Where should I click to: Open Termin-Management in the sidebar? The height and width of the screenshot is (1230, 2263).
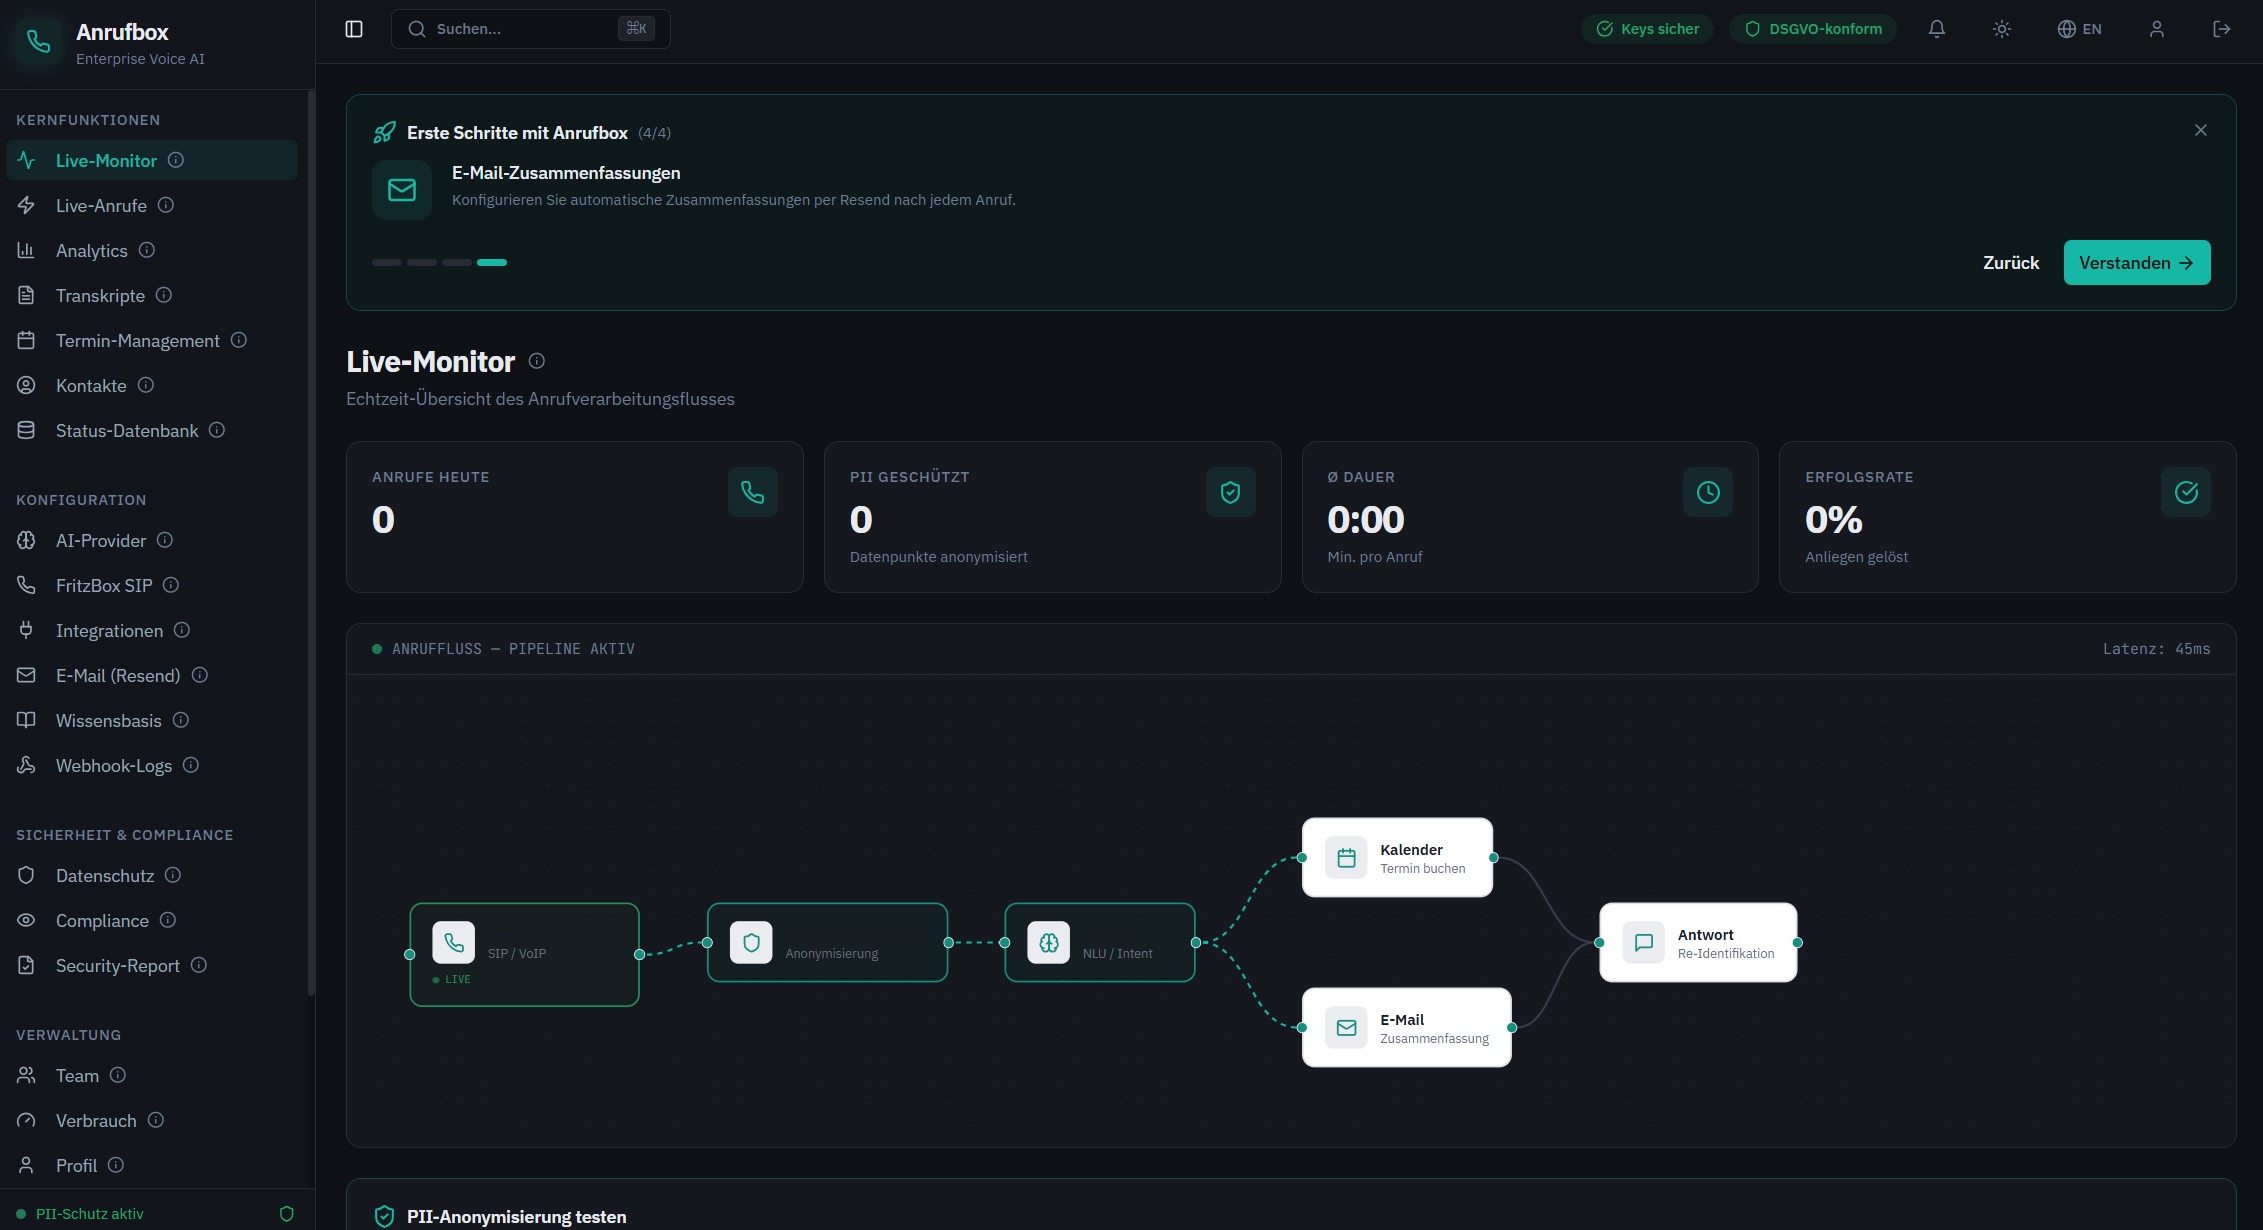(x=152, y=340)
